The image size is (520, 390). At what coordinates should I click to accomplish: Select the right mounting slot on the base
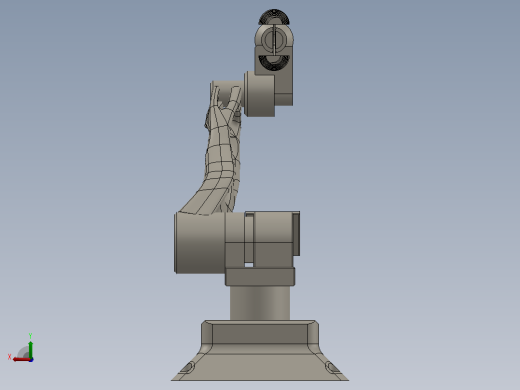(332, 368)
